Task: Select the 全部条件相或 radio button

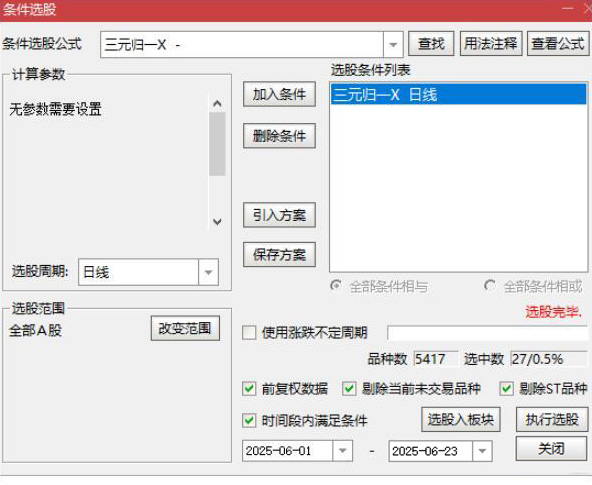Action: pyautogui.click(x=490, y=286)
